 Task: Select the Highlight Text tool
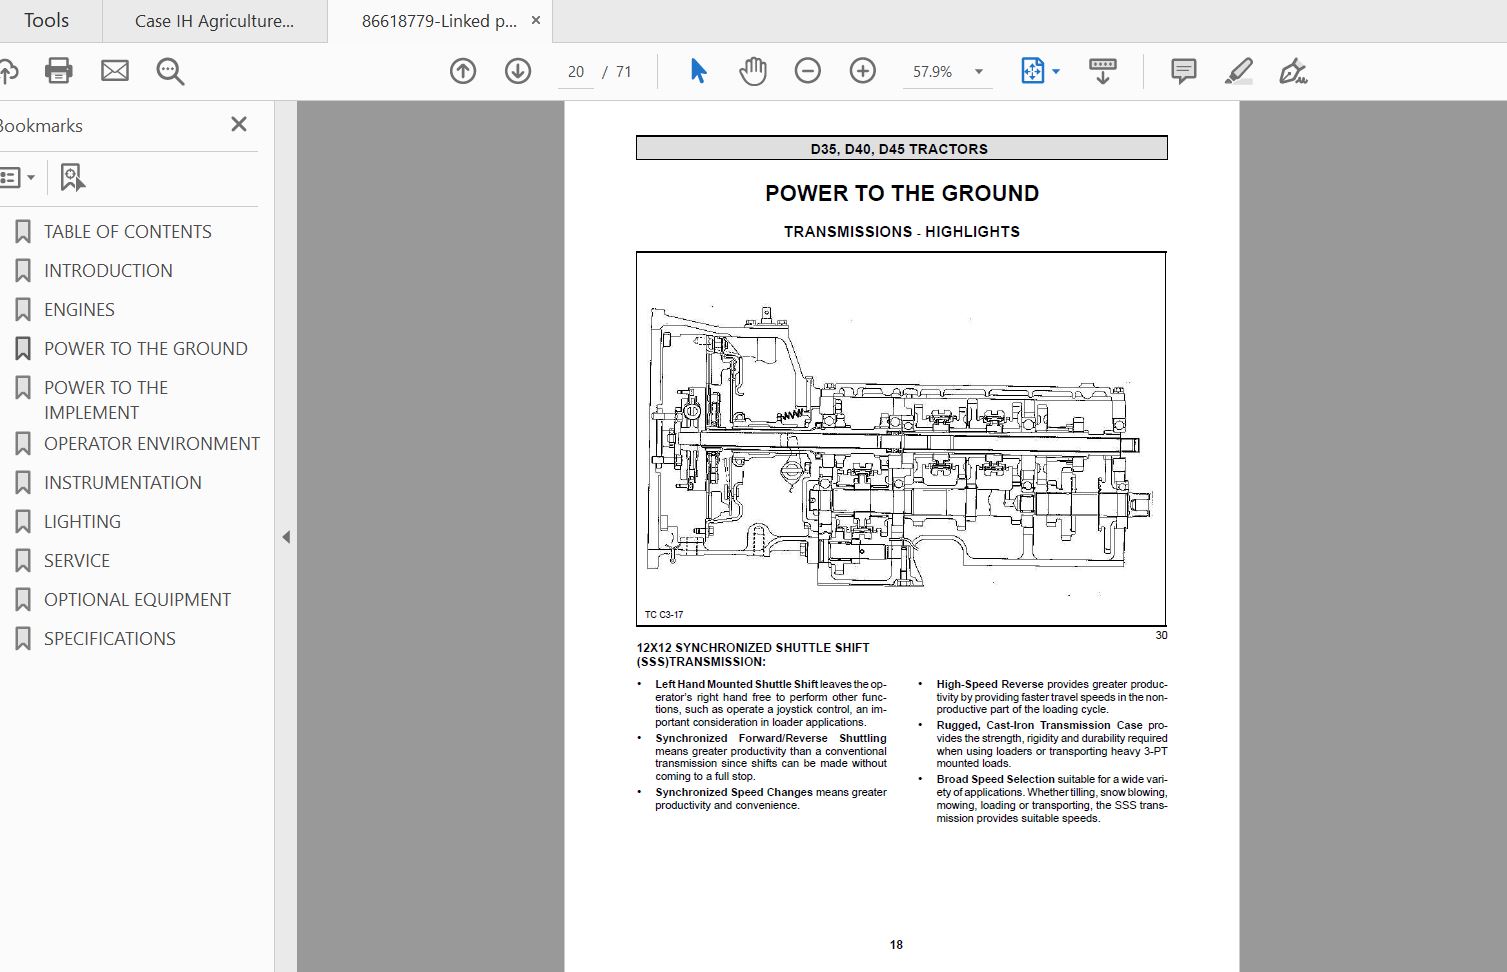coord(1239,71)
